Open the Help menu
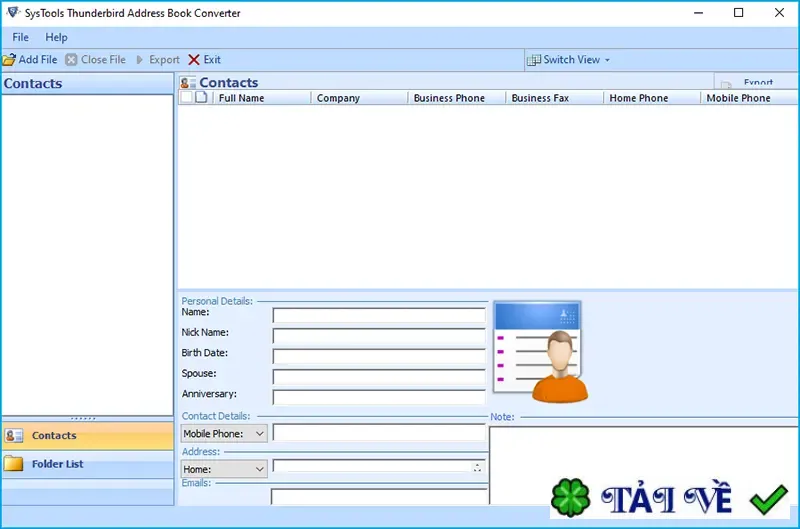The image size is (800, 529). point(56,37)
